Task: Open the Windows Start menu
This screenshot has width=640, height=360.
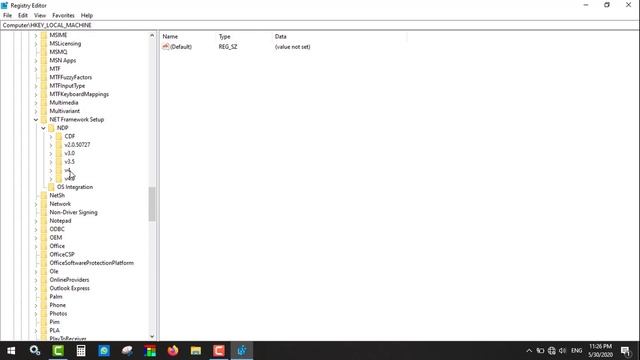Action: pos(11,351)
